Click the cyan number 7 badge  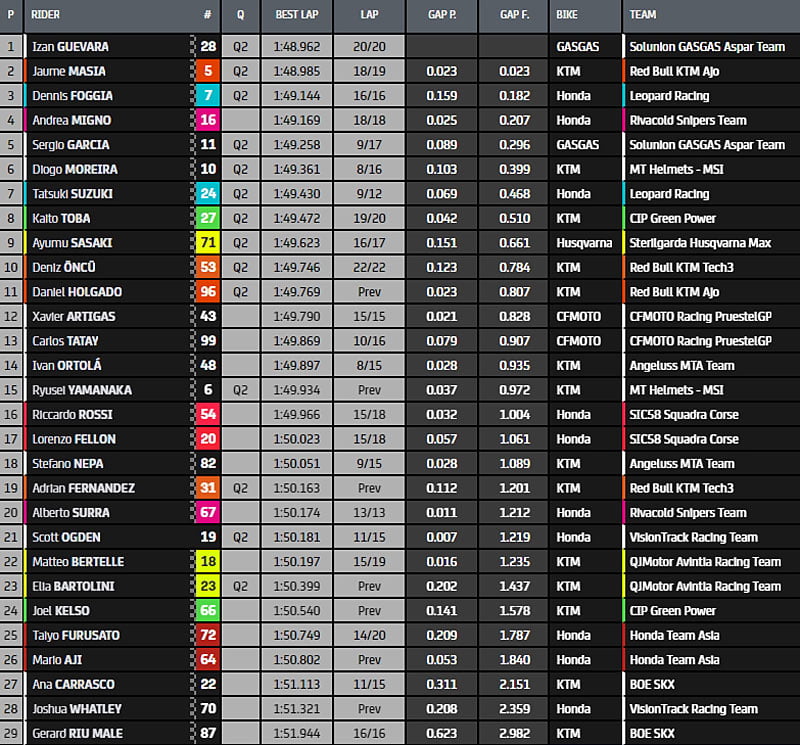[208, 96]
